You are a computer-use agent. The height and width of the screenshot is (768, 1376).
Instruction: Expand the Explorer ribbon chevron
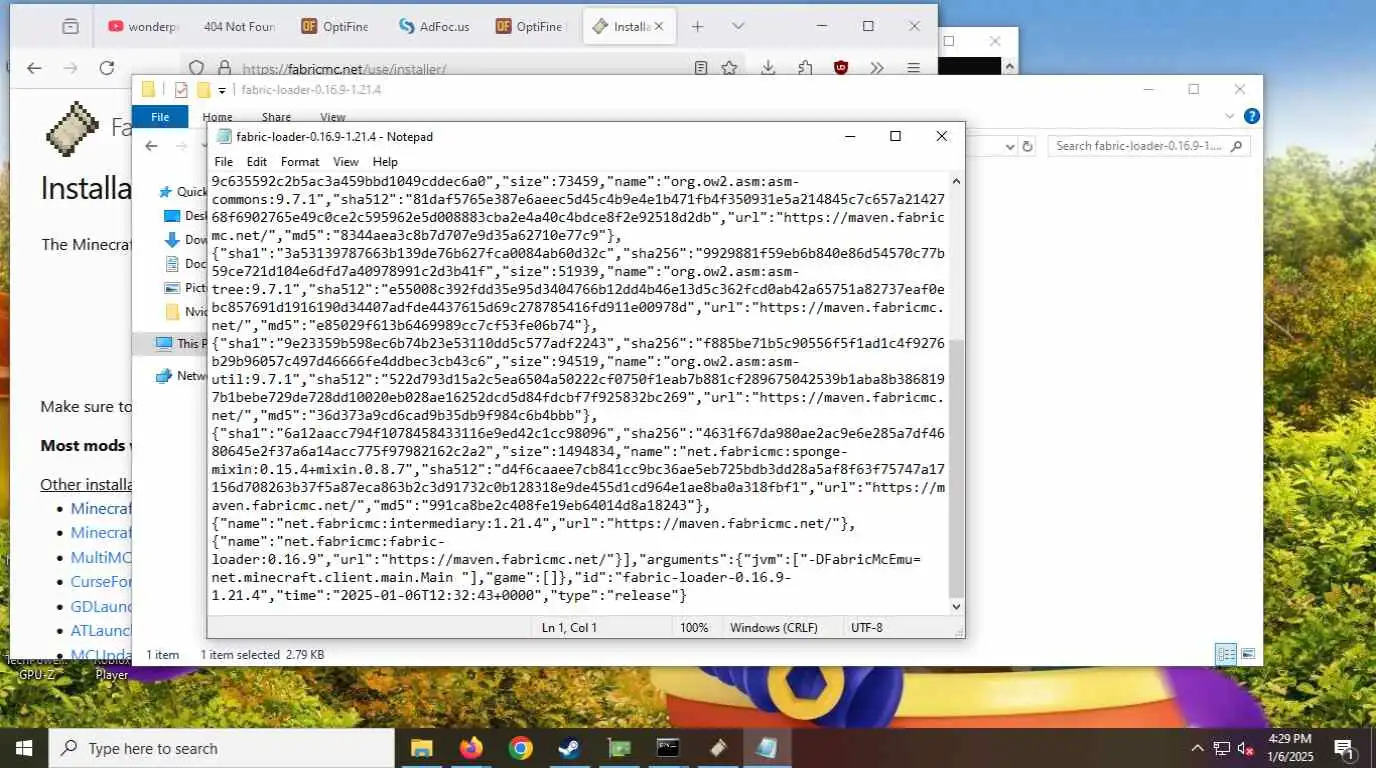tap(1229, 117)
